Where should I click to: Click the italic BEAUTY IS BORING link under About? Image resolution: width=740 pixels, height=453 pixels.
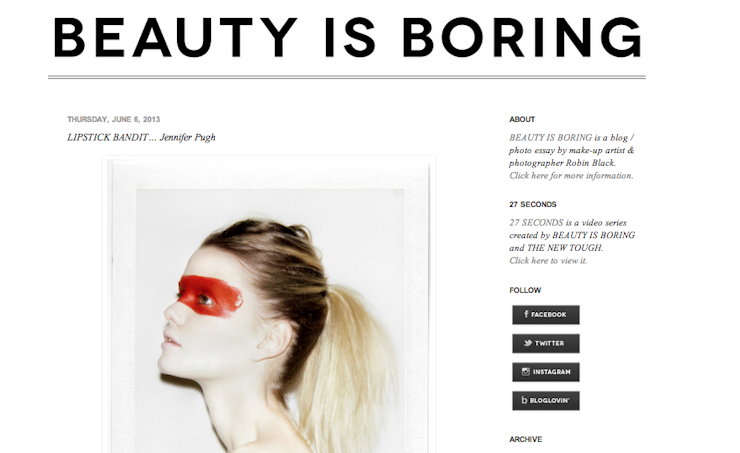coord(550,138)
